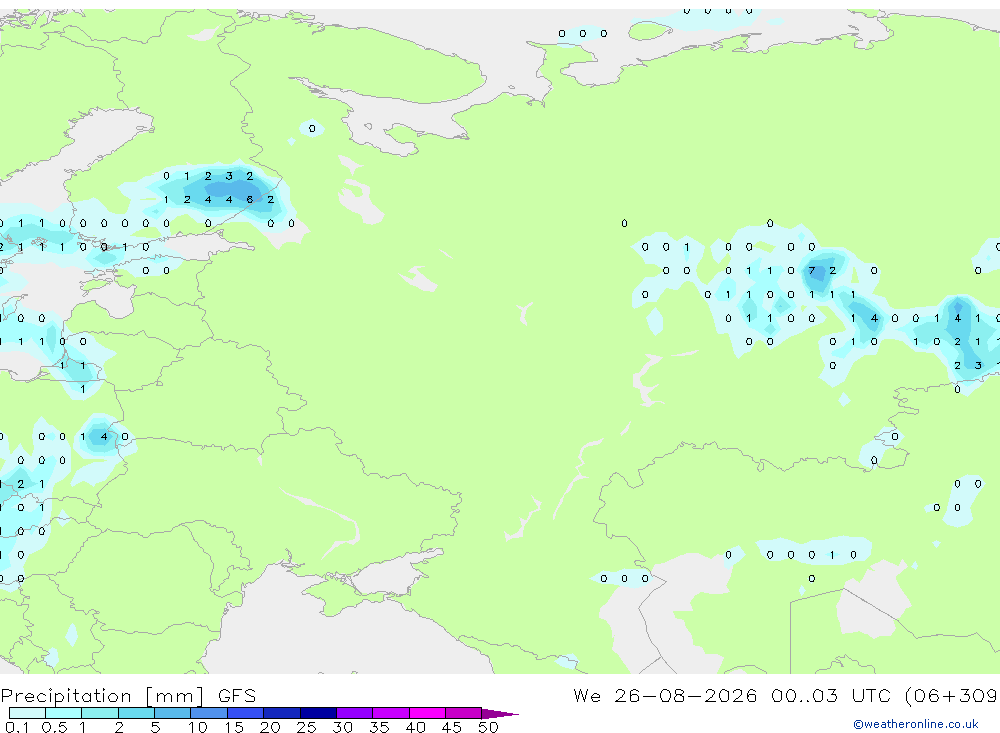Click the '25' legend scale label

(306, 727)
